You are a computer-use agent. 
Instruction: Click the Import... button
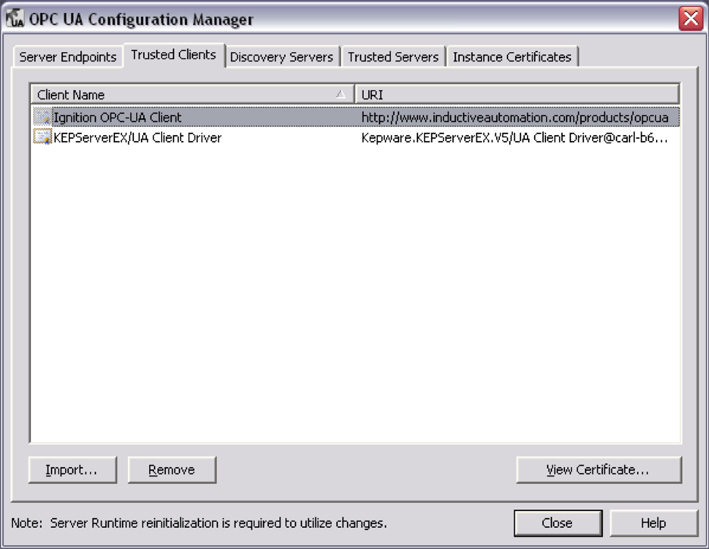tap(72, 470)
